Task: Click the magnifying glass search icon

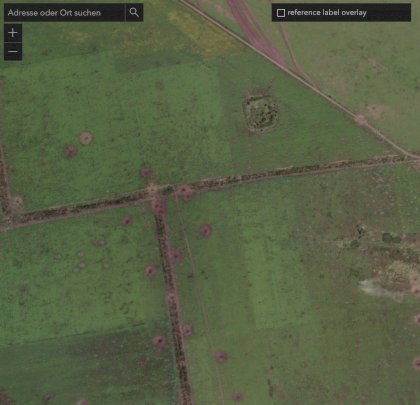Action: (134, 12)
